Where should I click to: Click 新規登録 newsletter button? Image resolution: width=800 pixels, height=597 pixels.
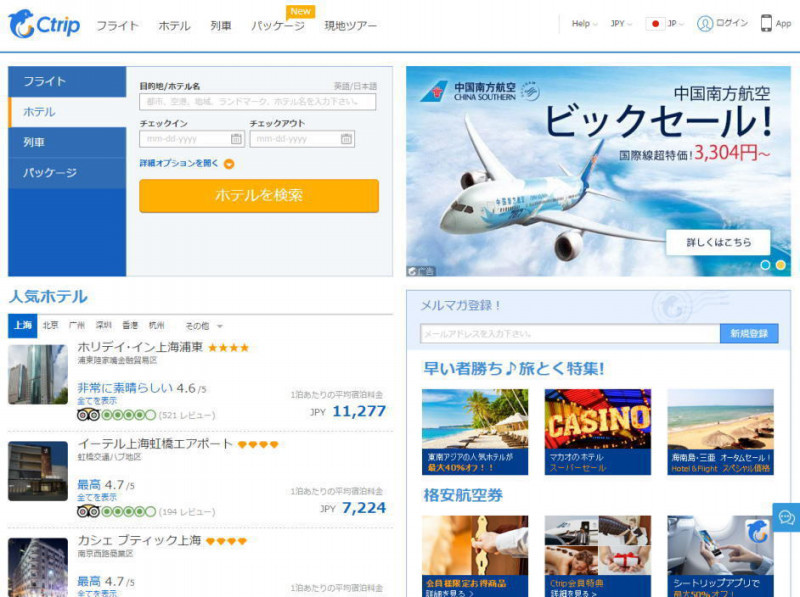pos(748,333)
